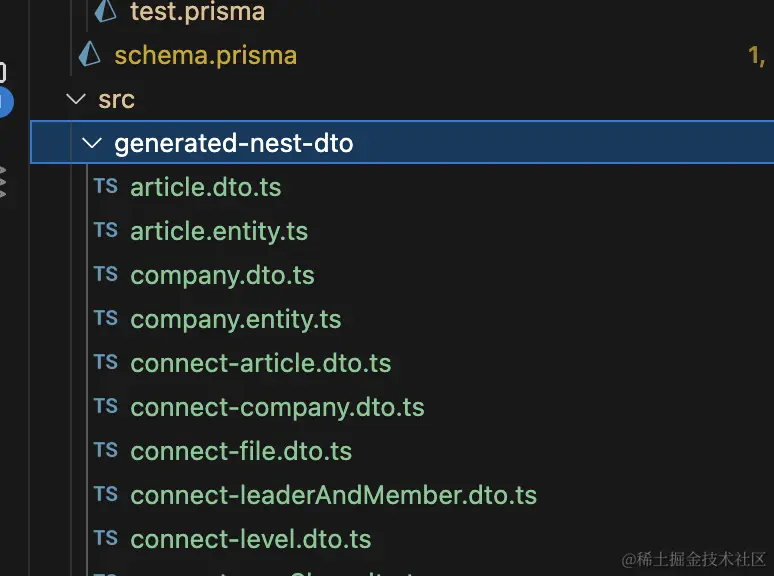Click the TS icon next to company.dto.ts

click(x=106, y=274)
